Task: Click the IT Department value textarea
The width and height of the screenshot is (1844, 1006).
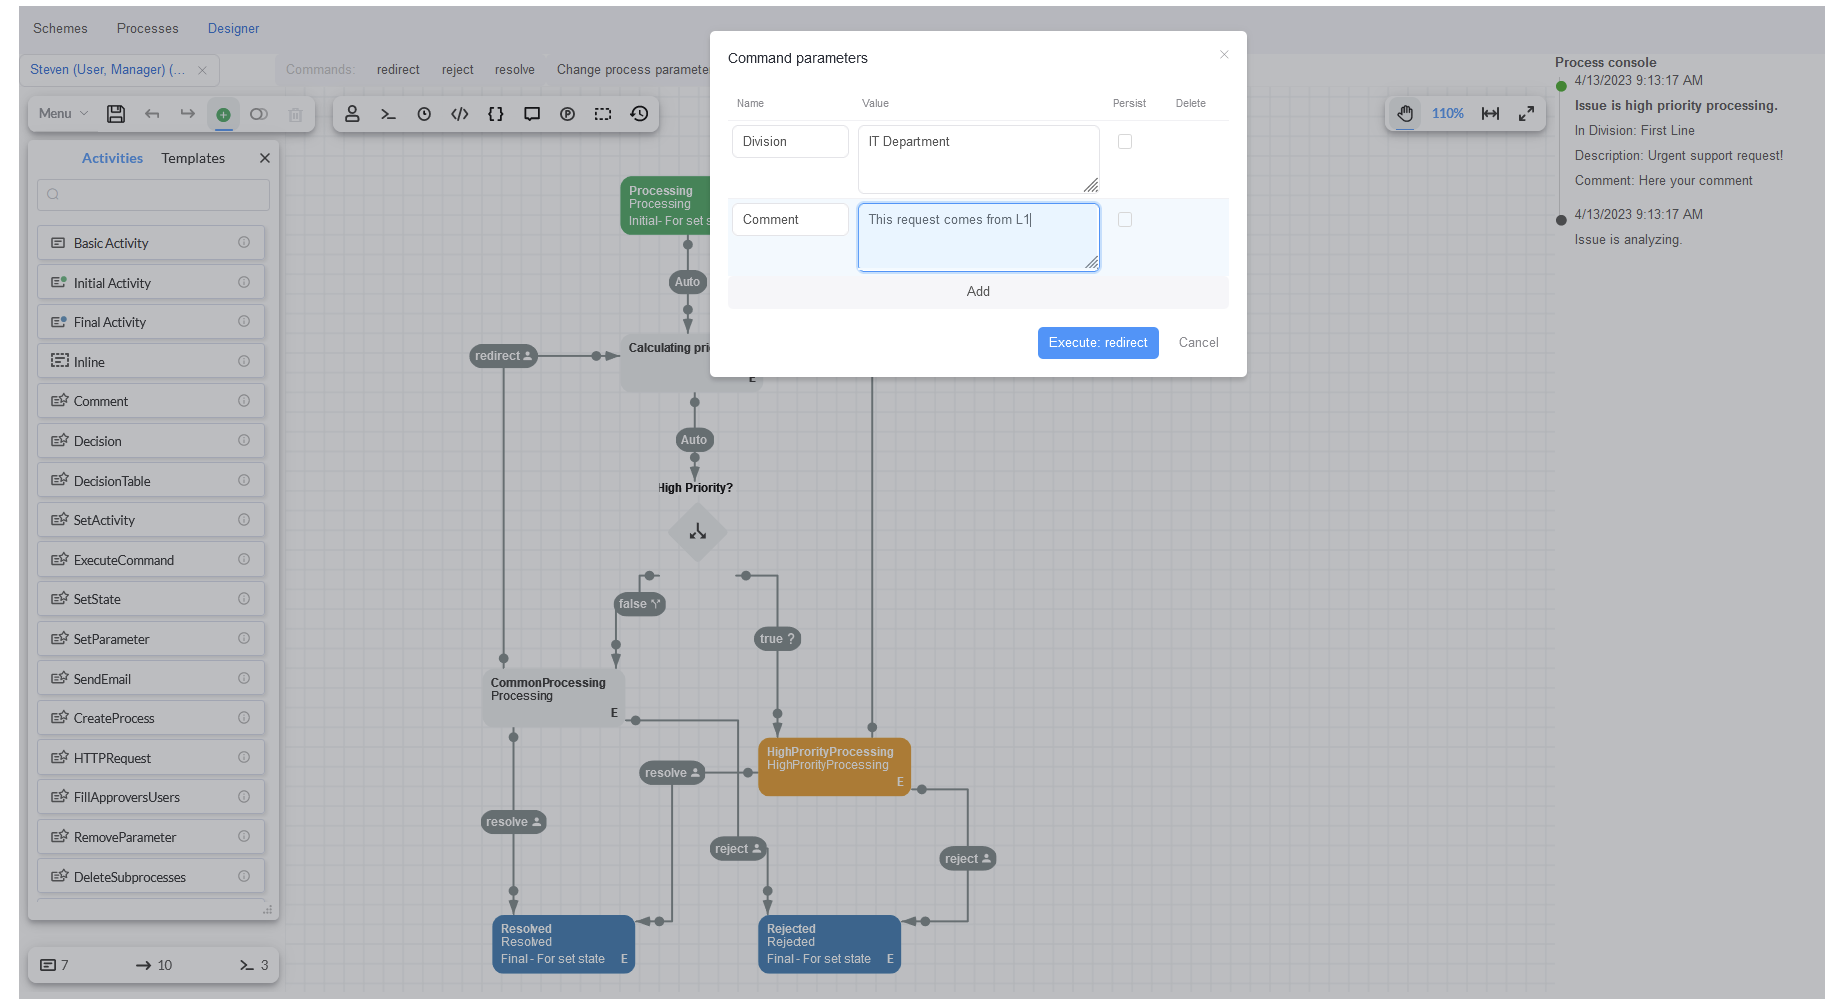Action: (x=978, y=159)
